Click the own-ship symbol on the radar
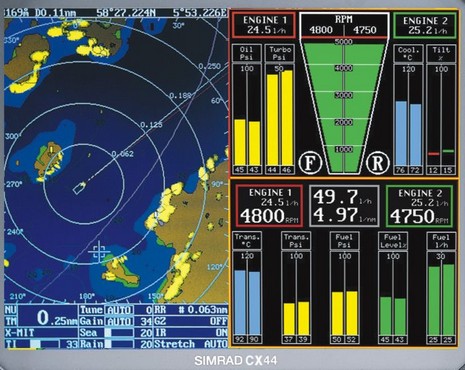The width and height of the screenshot is (465, 370). [x=79, y=188]
